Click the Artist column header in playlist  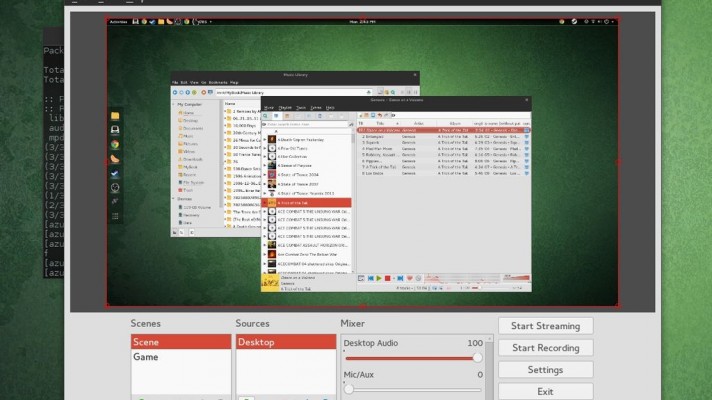418,123
